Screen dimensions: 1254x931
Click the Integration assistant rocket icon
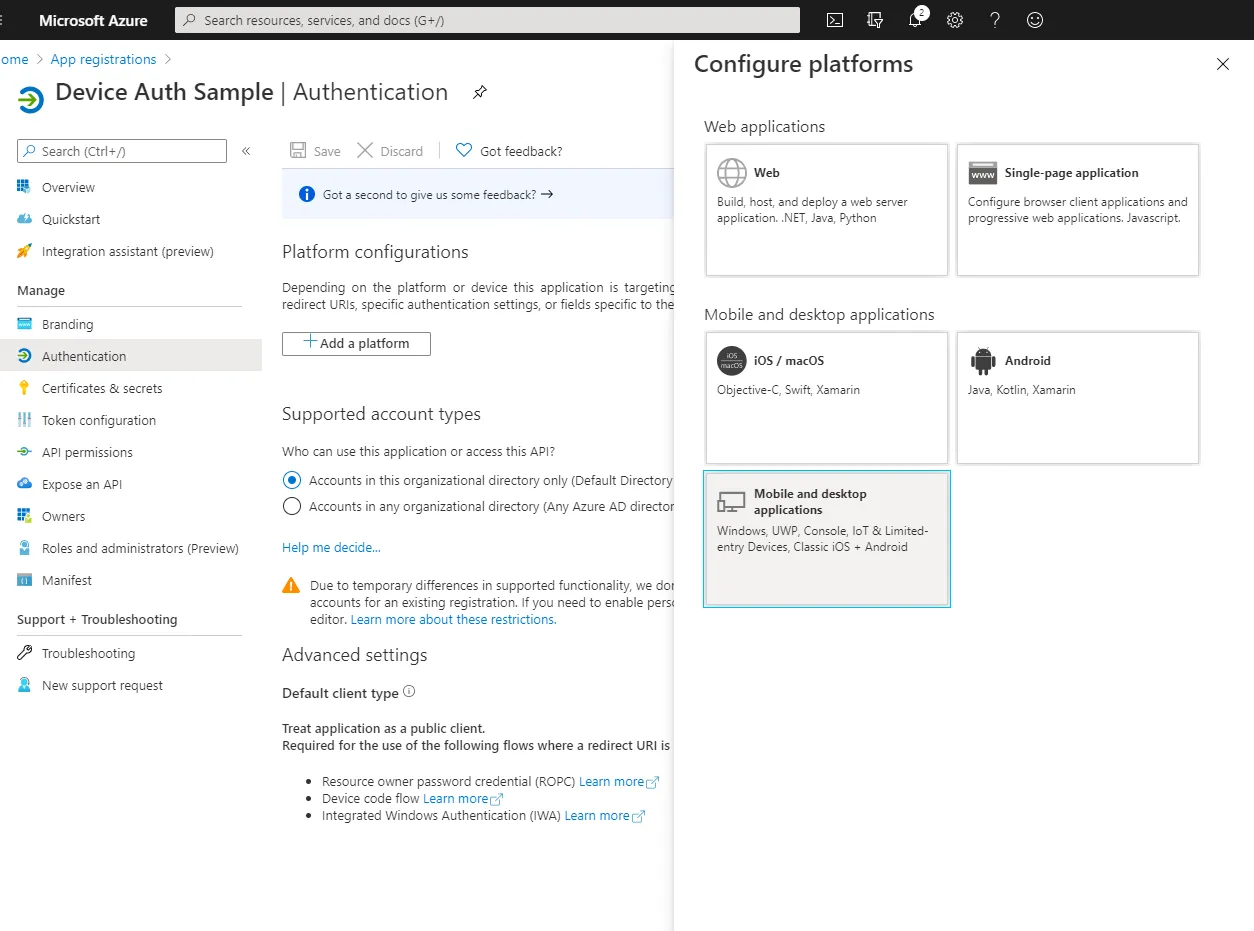[24, 251]
